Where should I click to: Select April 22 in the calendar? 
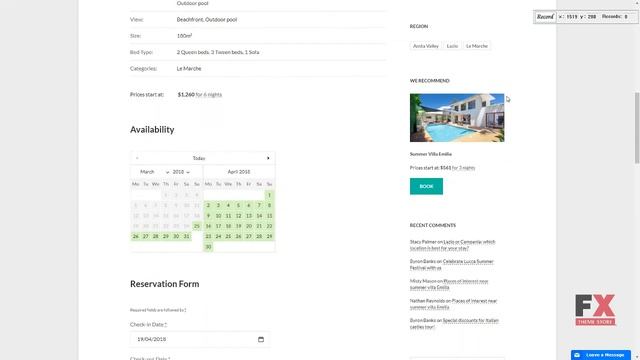269,226
